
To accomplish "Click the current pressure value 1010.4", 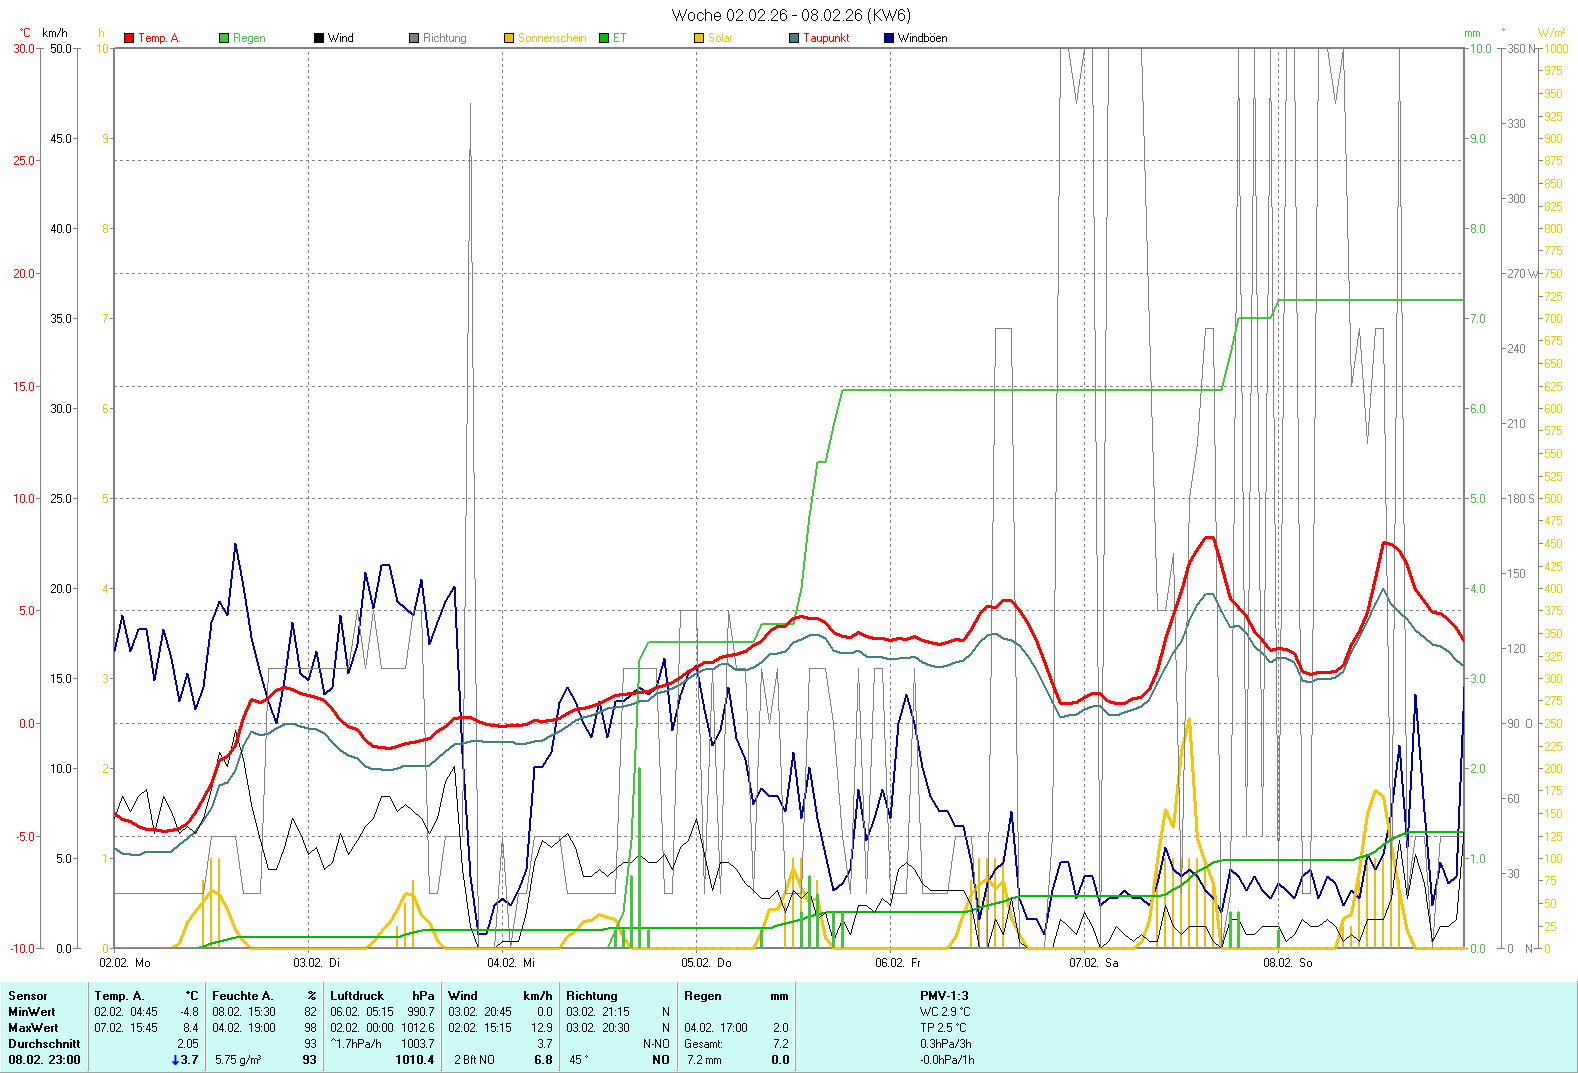I will click(x=415, y=1060).
